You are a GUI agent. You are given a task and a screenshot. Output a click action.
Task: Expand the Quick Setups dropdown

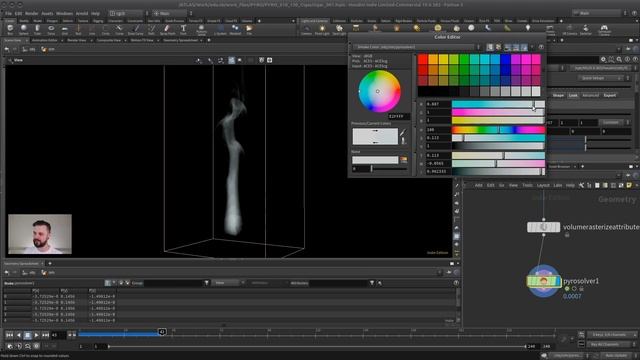coord(599,78)
